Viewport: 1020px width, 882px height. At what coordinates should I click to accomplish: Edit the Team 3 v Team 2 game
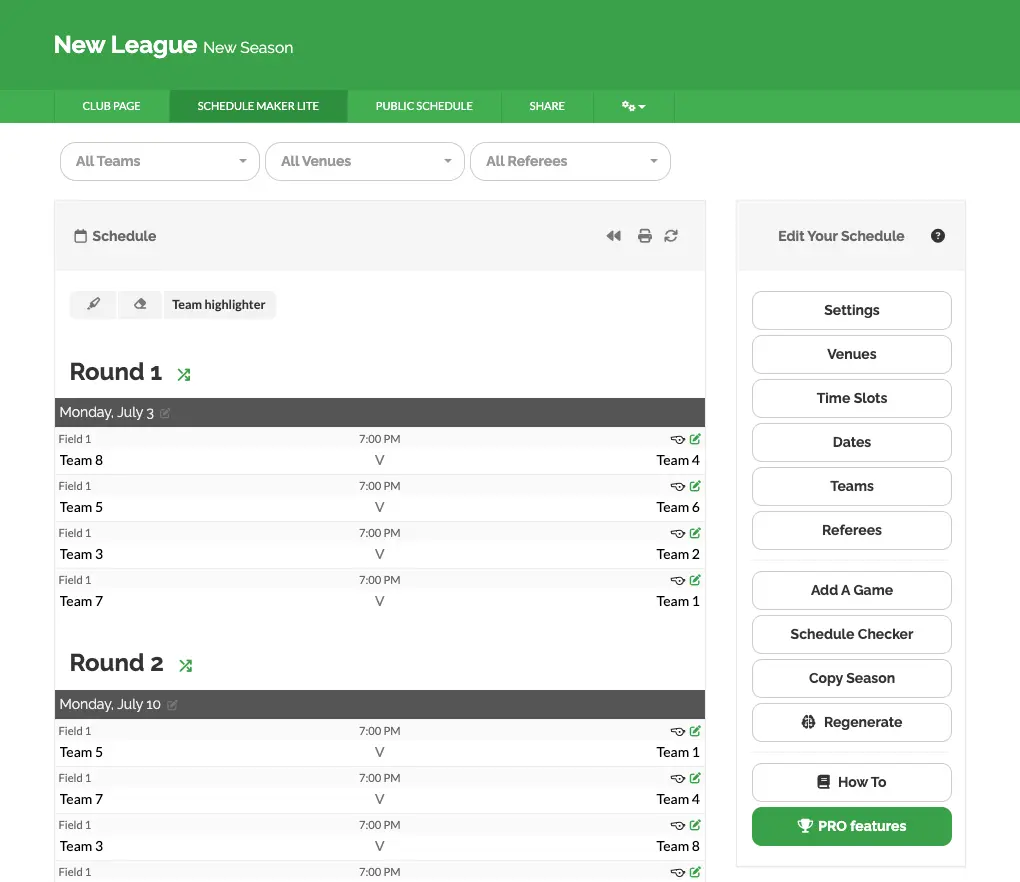[x=695, y=533]
